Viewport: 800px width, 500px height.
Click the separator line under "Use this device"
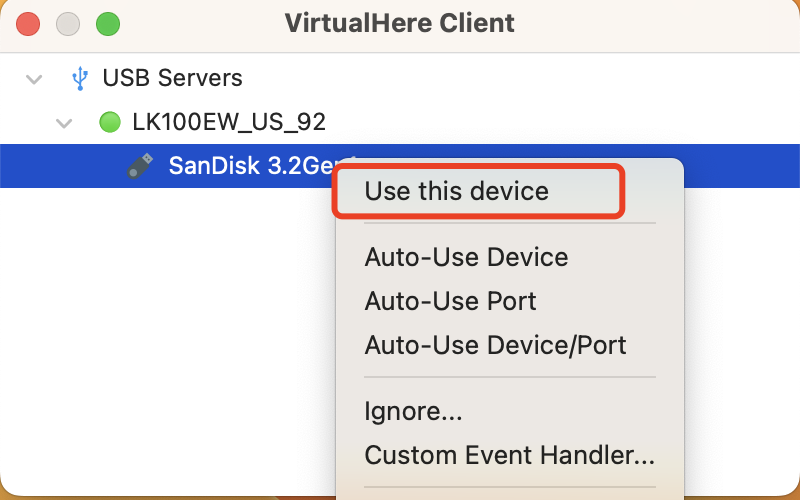(509, 223)
